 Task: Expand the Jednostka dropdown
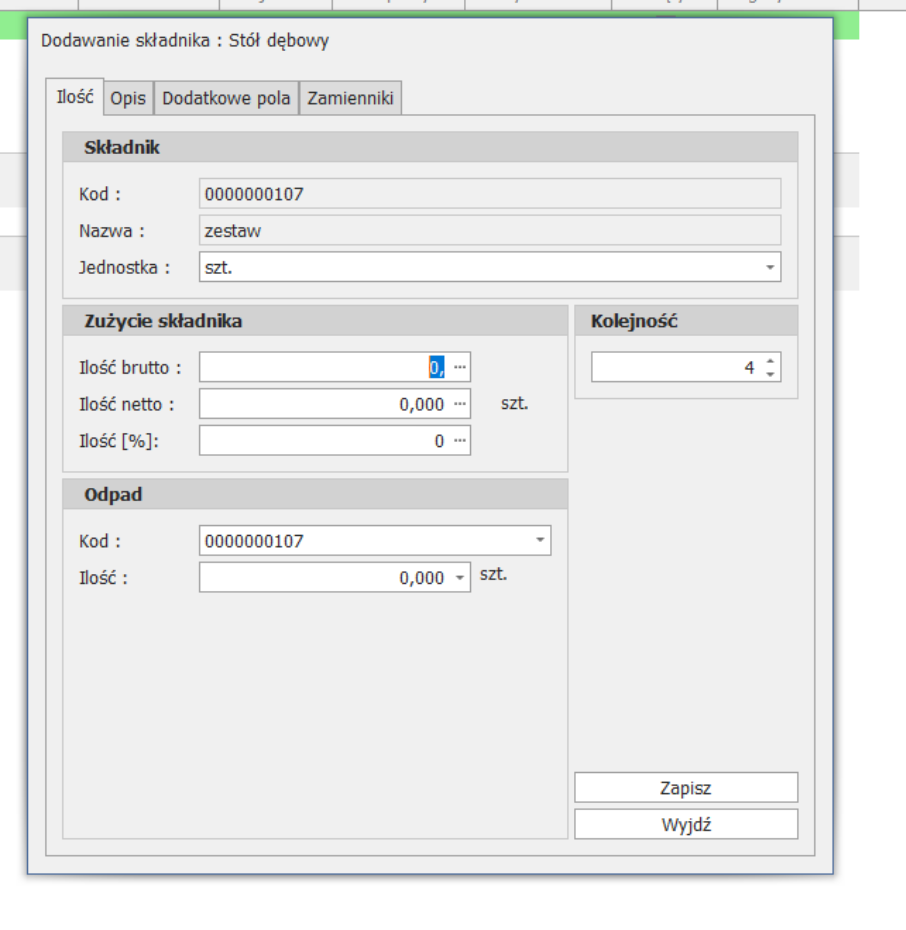tap(769, 268)
